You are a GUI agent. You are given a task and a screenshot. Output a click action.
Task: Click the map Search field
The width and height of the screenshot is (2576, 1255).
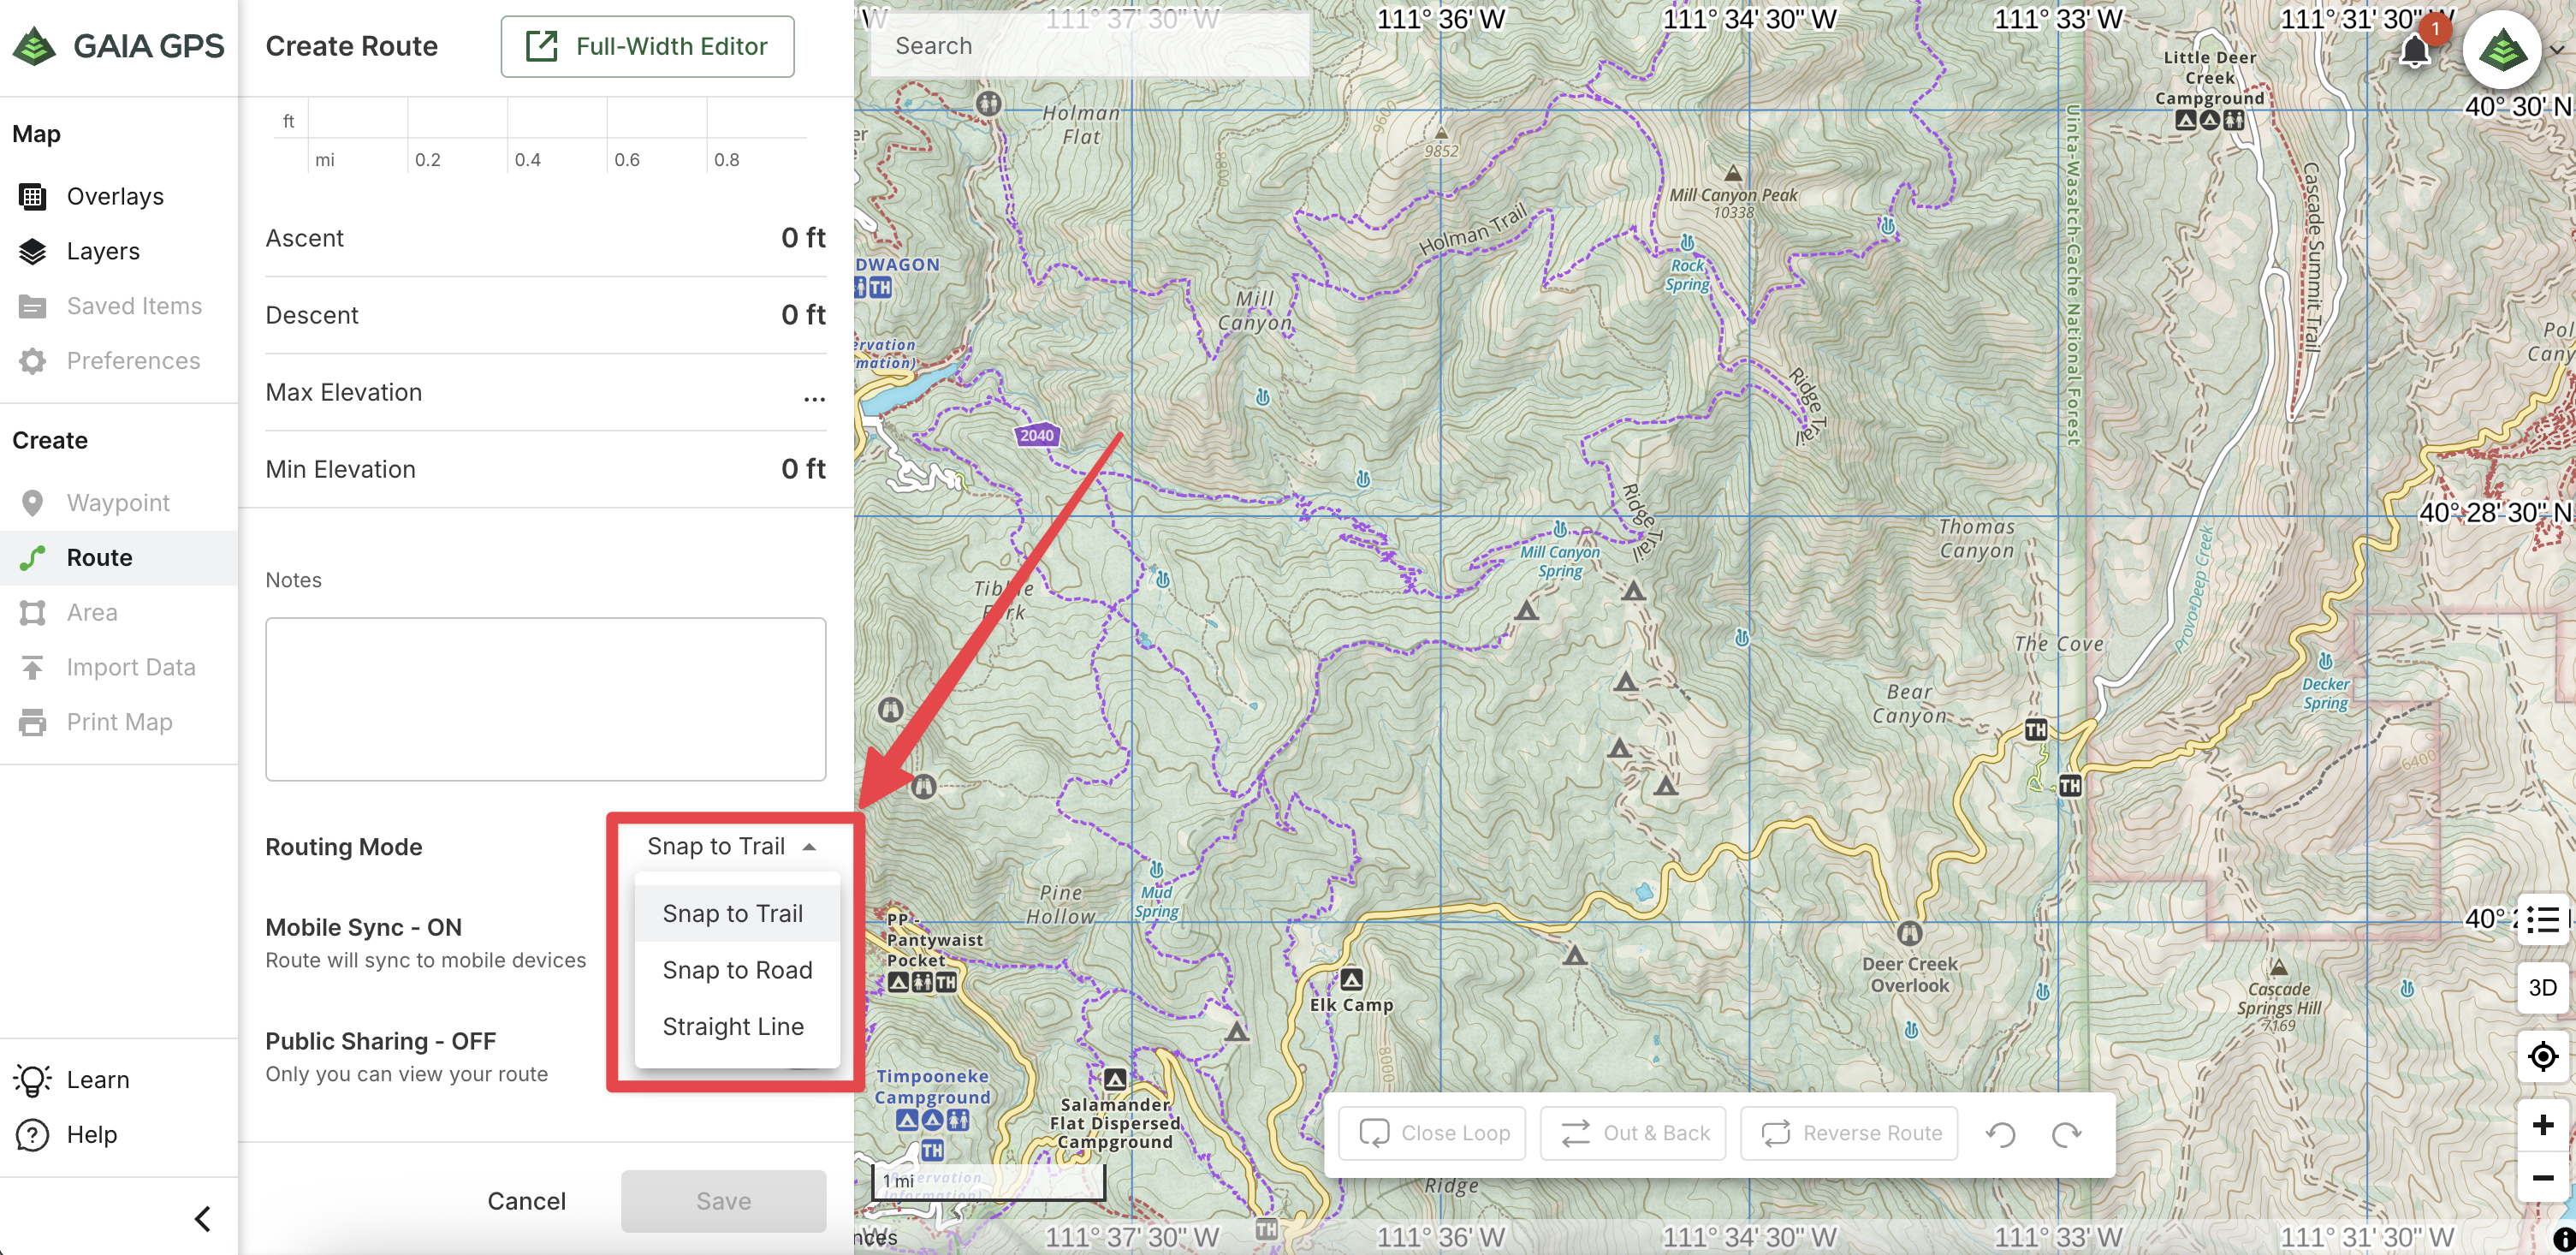[1090, 46]
